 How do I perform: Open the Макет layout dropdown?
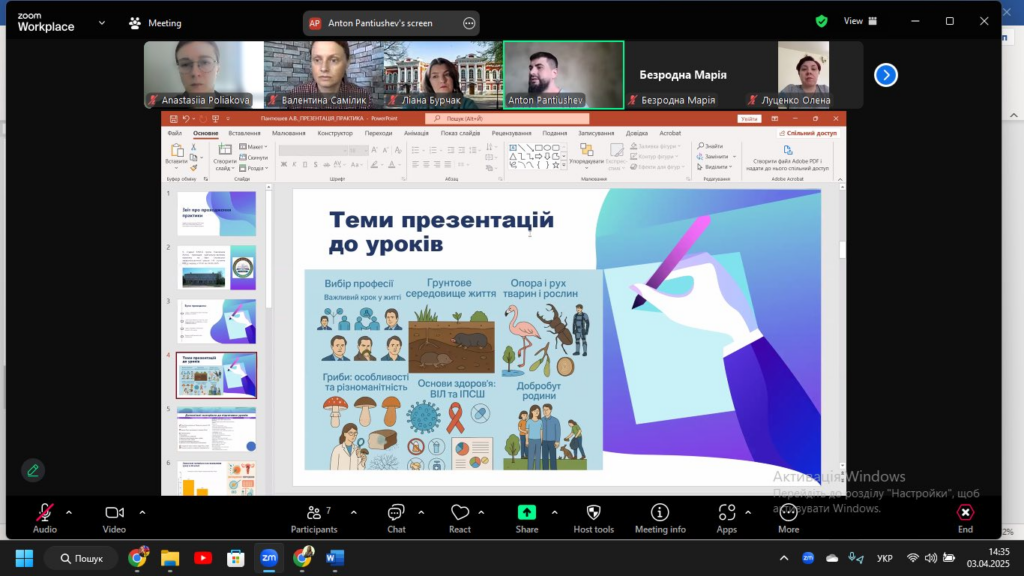253,147
